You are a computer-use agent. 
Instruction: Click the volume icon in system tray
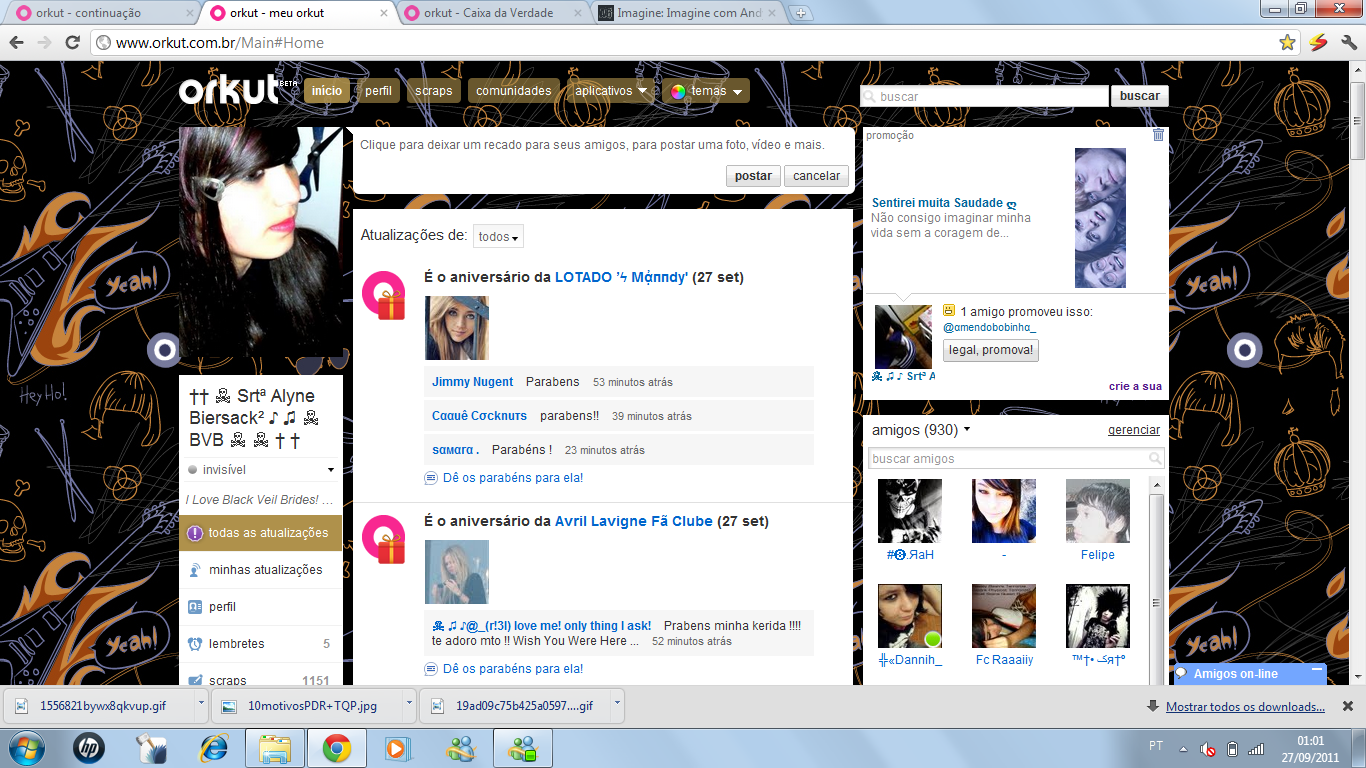coord(1208,749)
